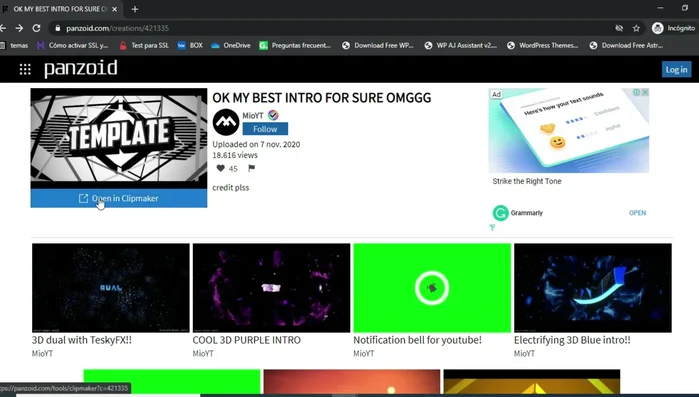699x397 pixels.
Task: Open the OneDrive bookmark
Action: tap(231, 45)
